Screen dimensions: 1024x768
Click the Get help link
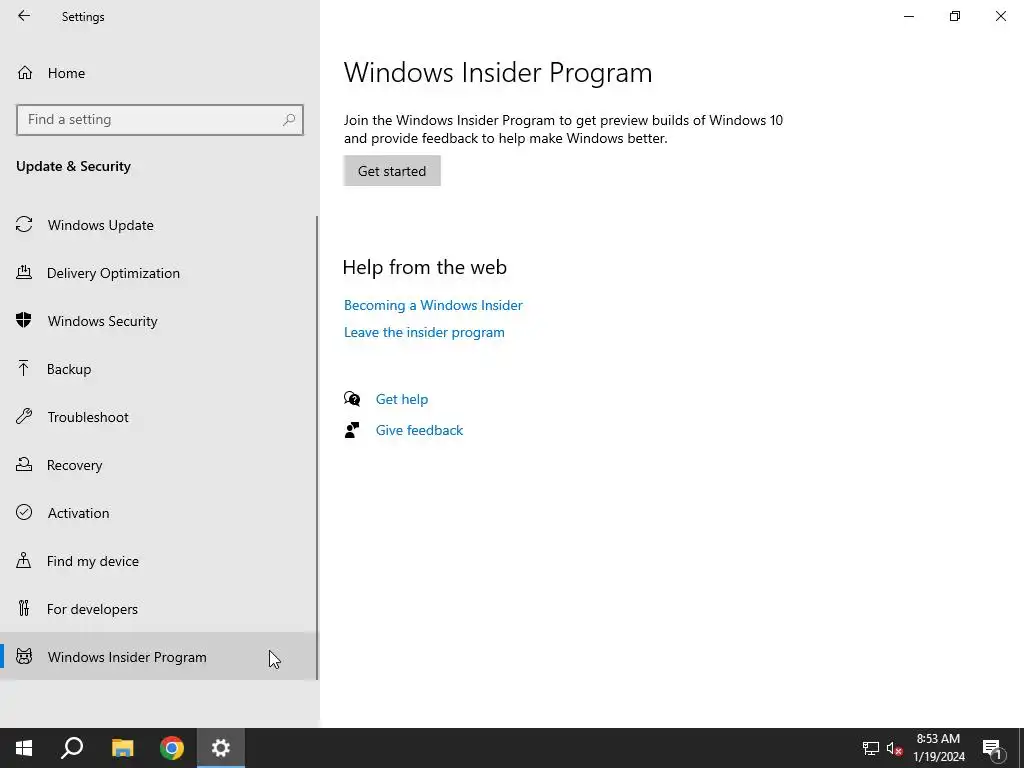pyautogui.click(x=402, y=399)
